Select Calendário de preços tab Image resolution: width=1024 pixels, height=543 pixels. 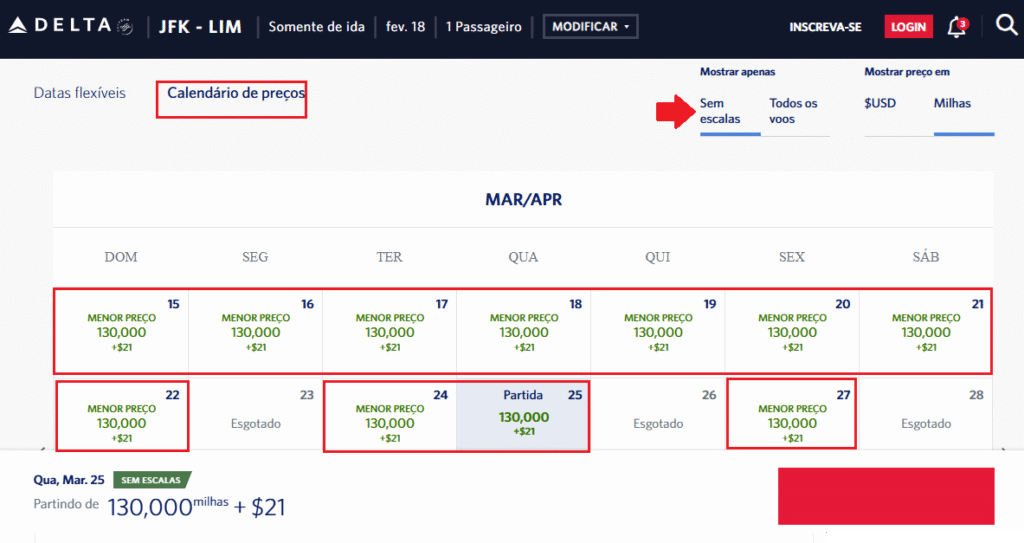tap(236, 93)
